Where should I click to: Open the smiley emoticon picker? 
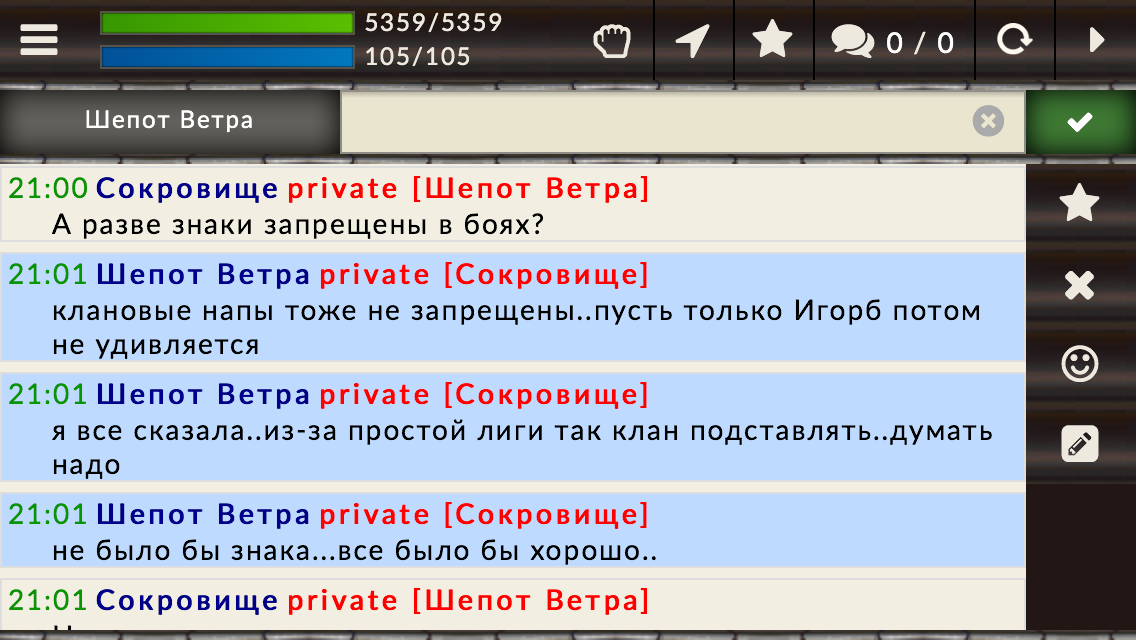point(1079,364)
